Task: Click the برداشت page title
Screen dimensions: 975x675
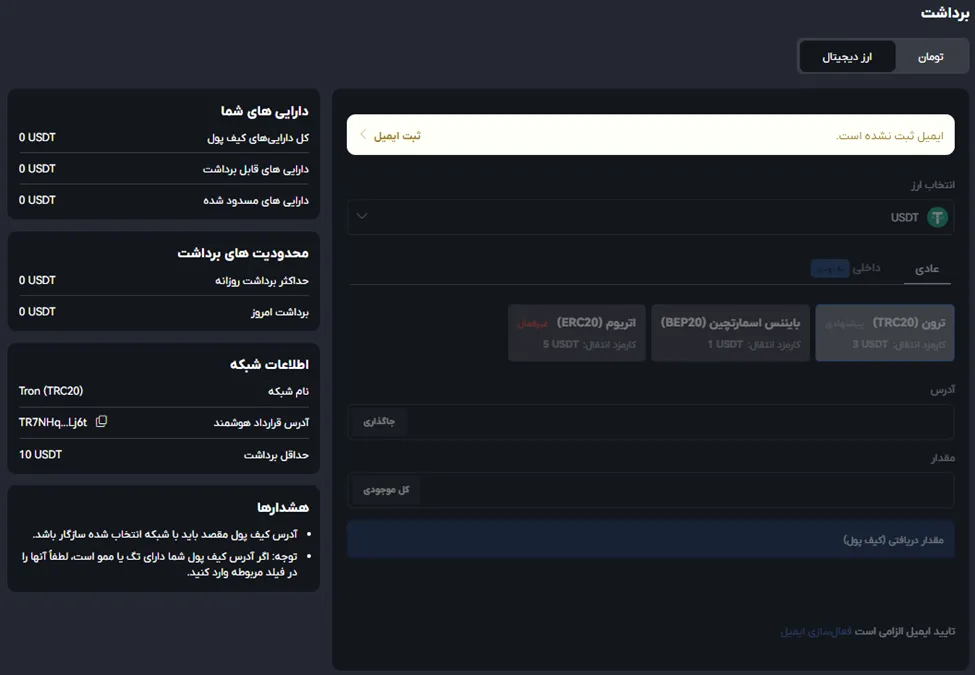Action: [945, 13]
